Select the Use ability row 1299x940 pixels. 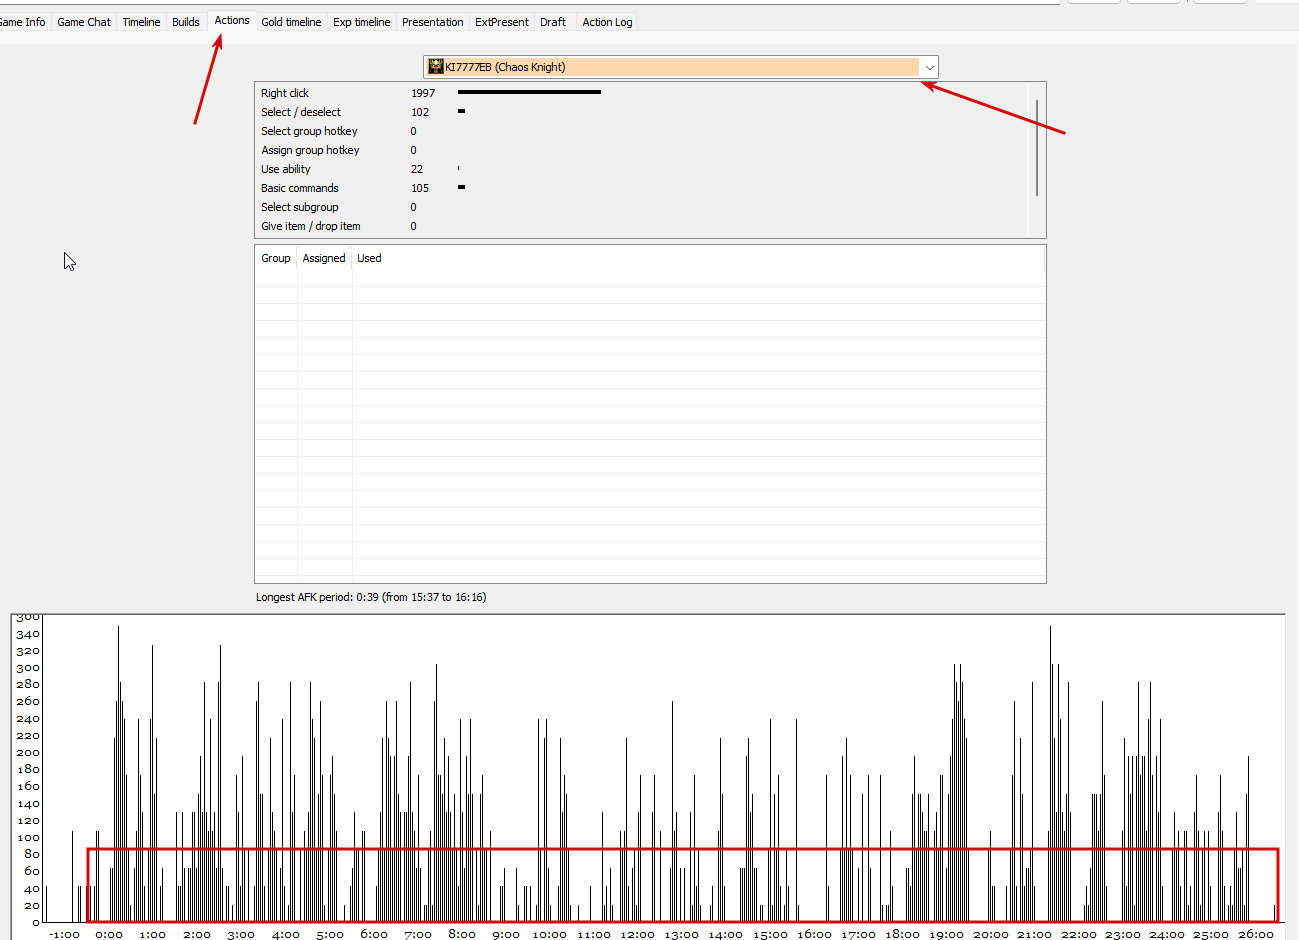coord(641,169)
